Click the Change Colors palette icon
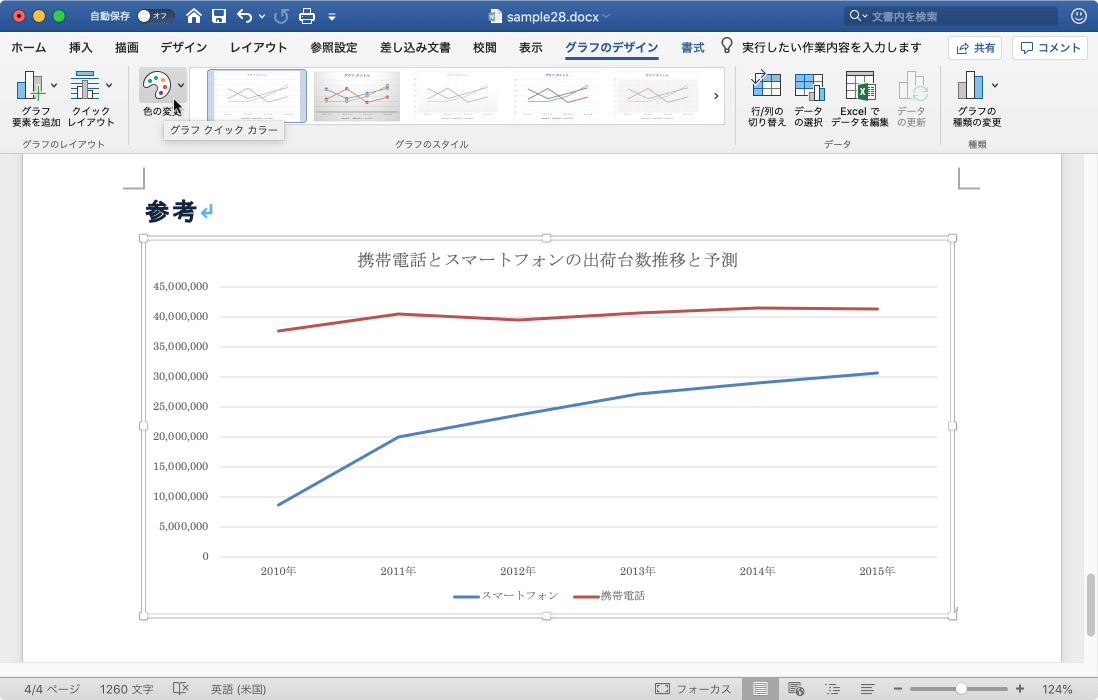 tap(156, 86)
